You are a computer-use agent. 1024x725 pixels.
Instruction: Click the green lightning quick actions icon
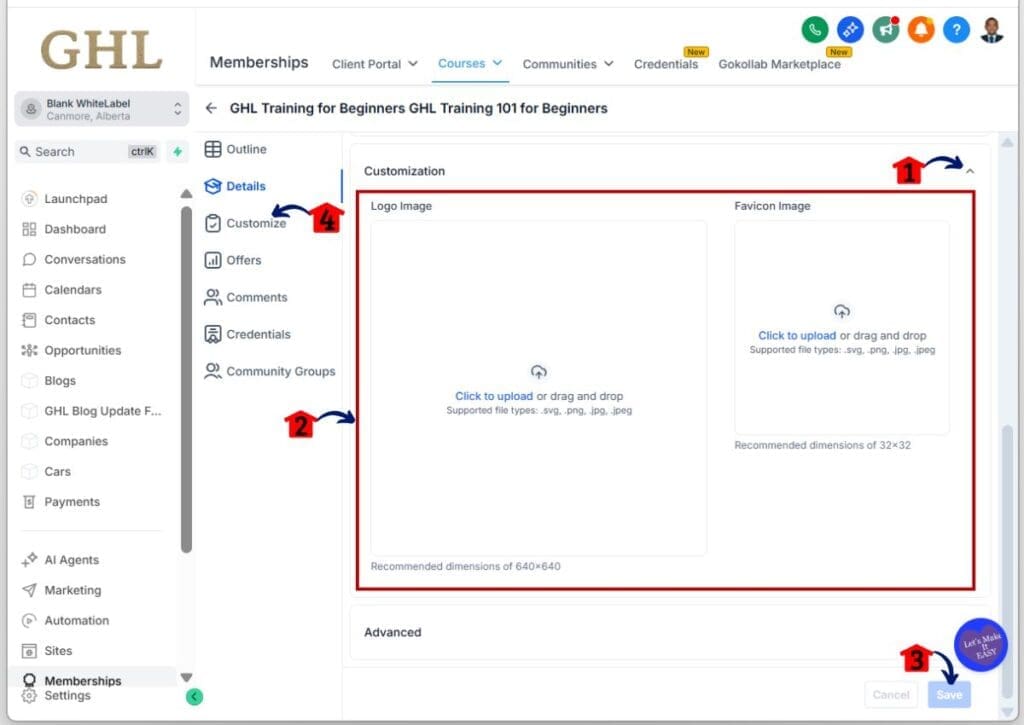pyautogui.click(x=178, y=152)
